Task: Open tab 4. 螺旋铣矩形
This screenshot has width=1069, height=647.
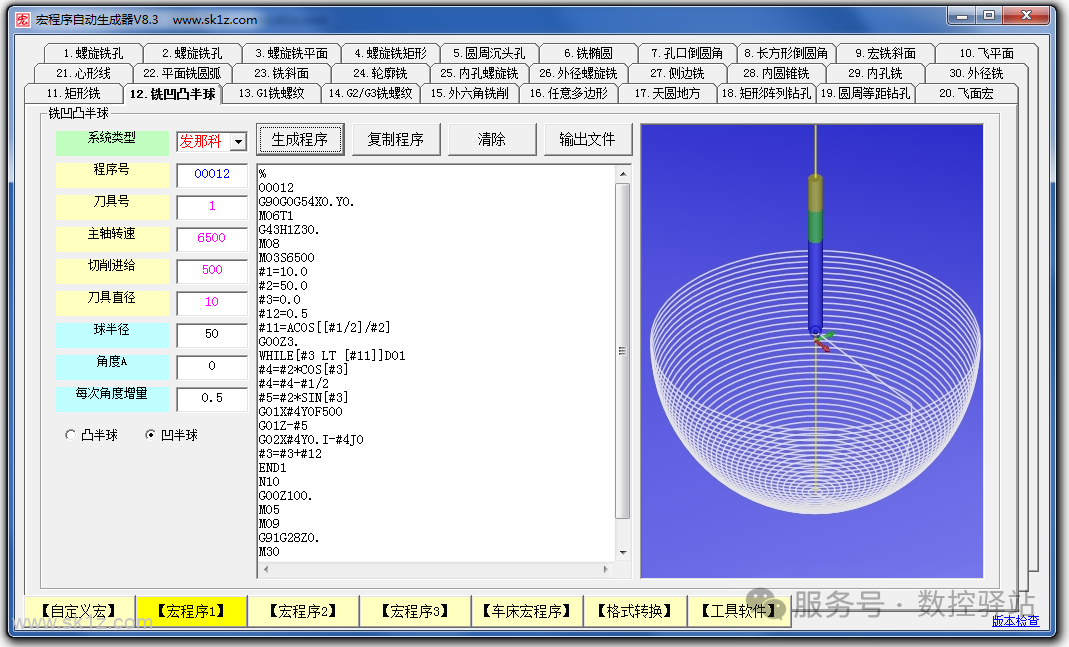Action: pos(391,53)
